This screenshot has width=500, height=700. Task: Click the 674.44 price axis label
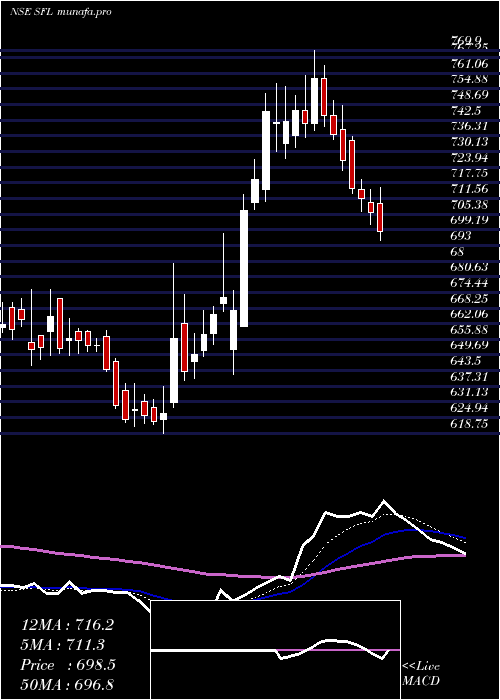[x=469, y=283]
